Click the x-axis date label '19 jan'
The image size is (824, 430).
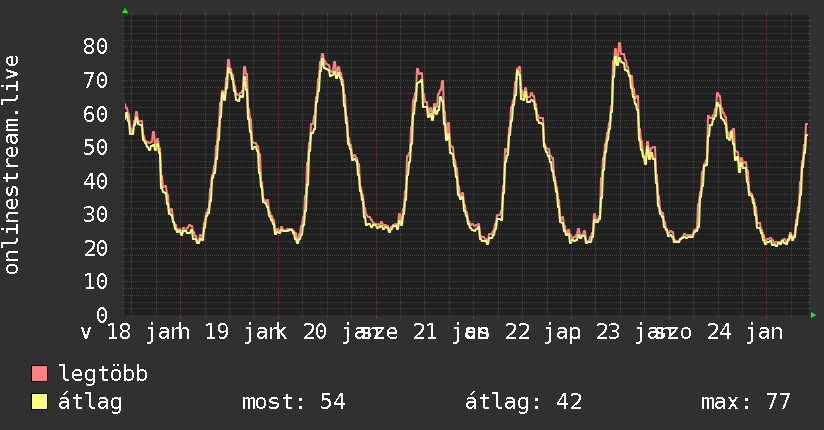pyautogui.click(x=242, y=332)
